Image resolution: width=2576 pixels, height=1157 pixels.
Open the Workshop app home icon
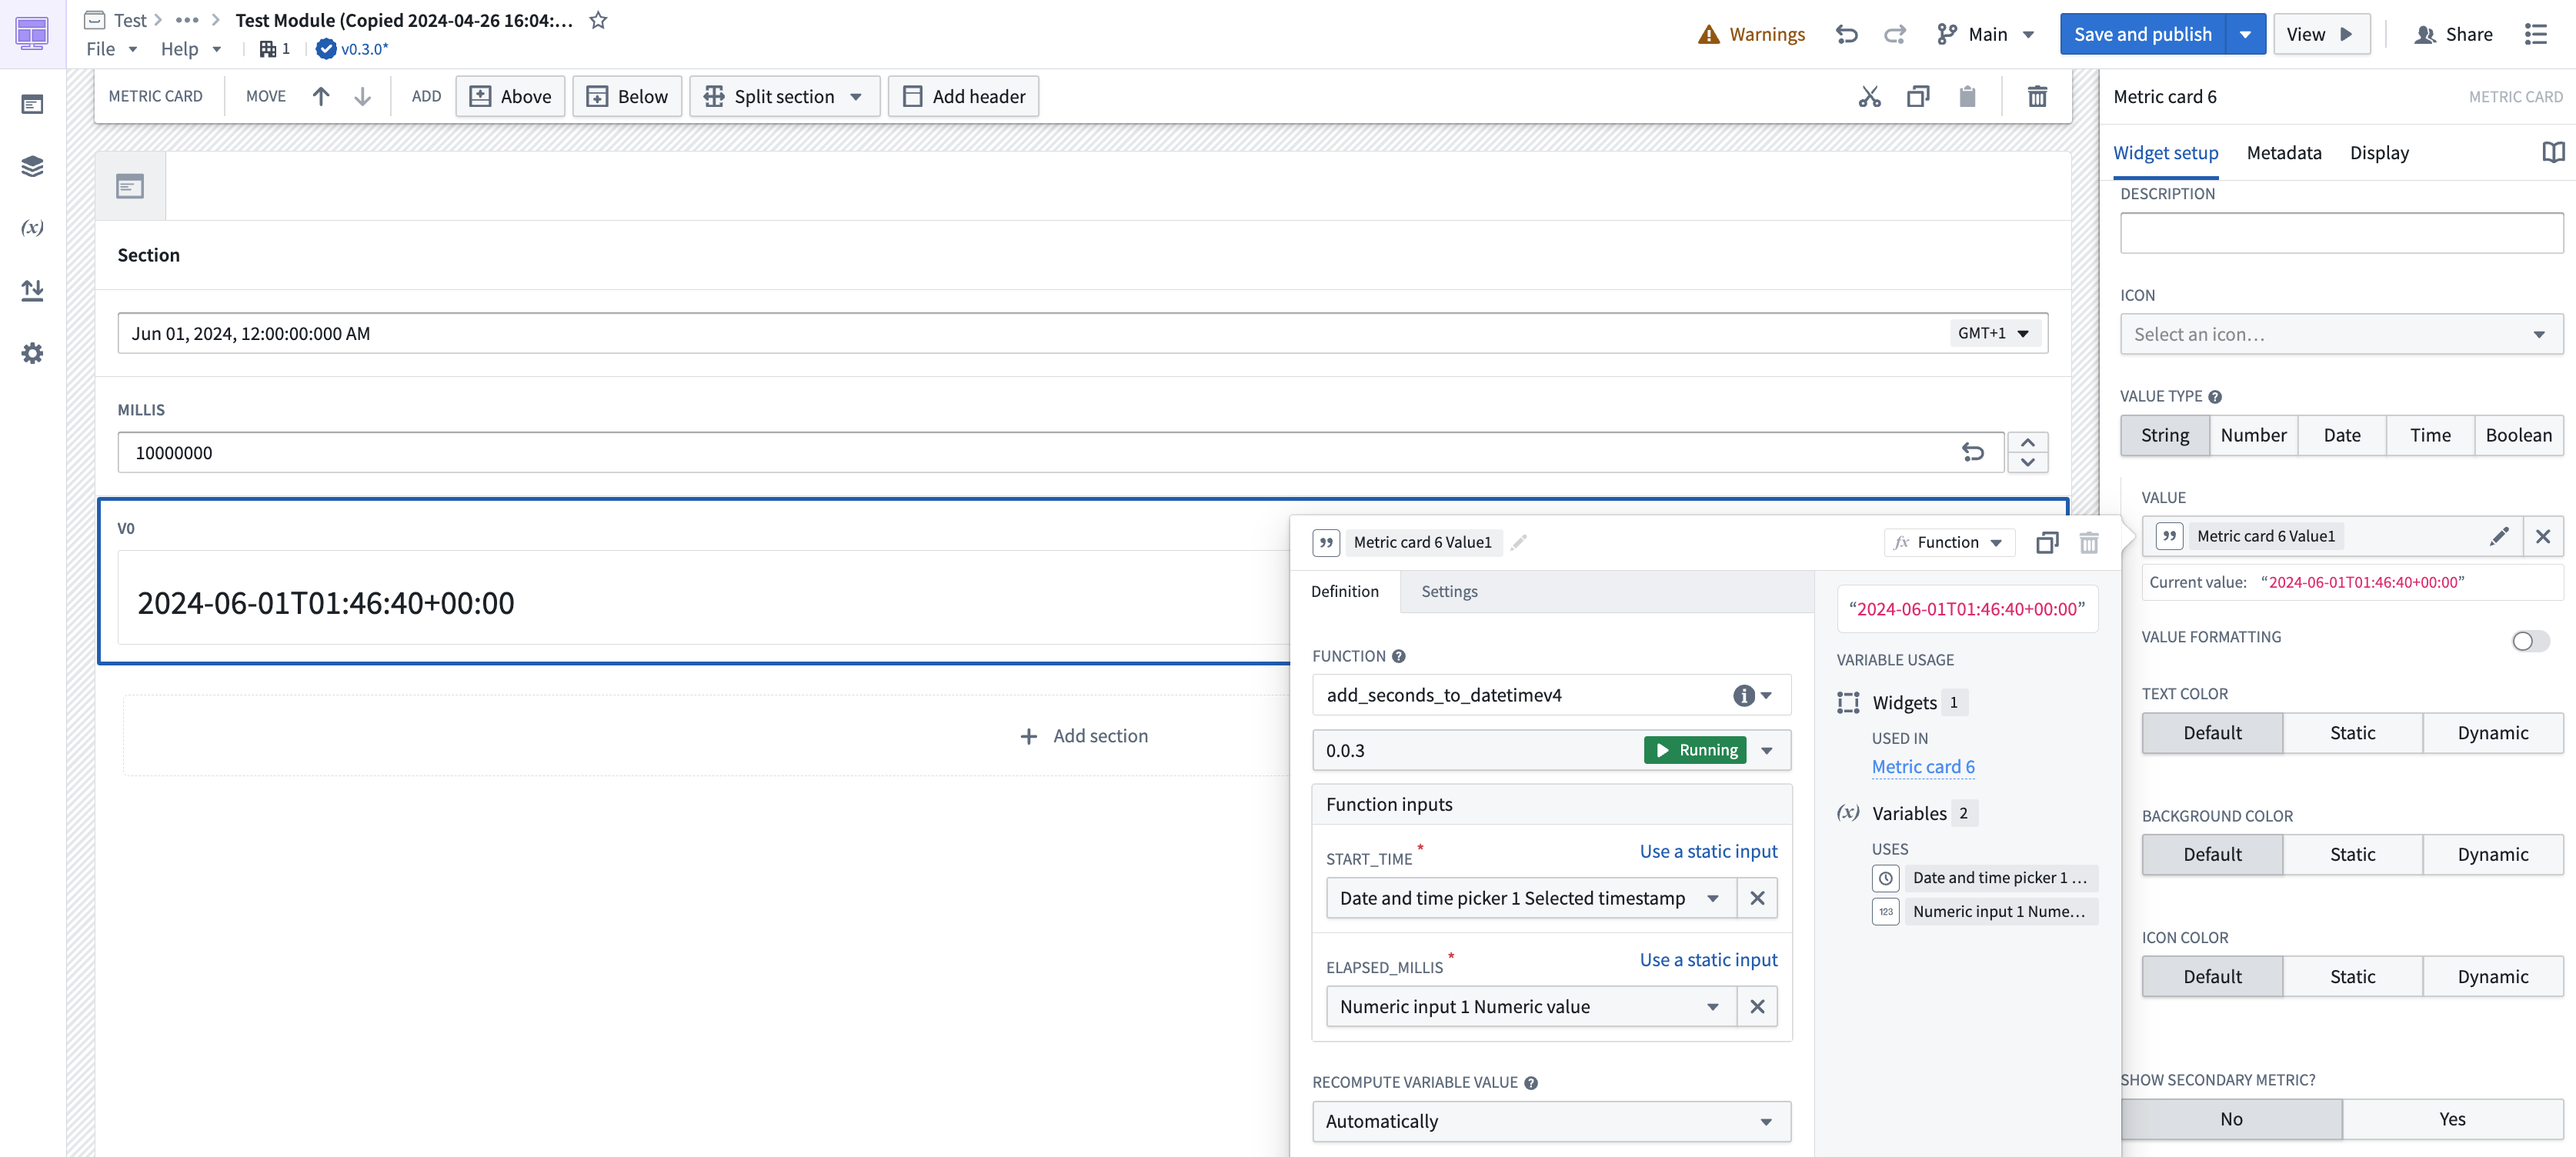coord(32,33)
